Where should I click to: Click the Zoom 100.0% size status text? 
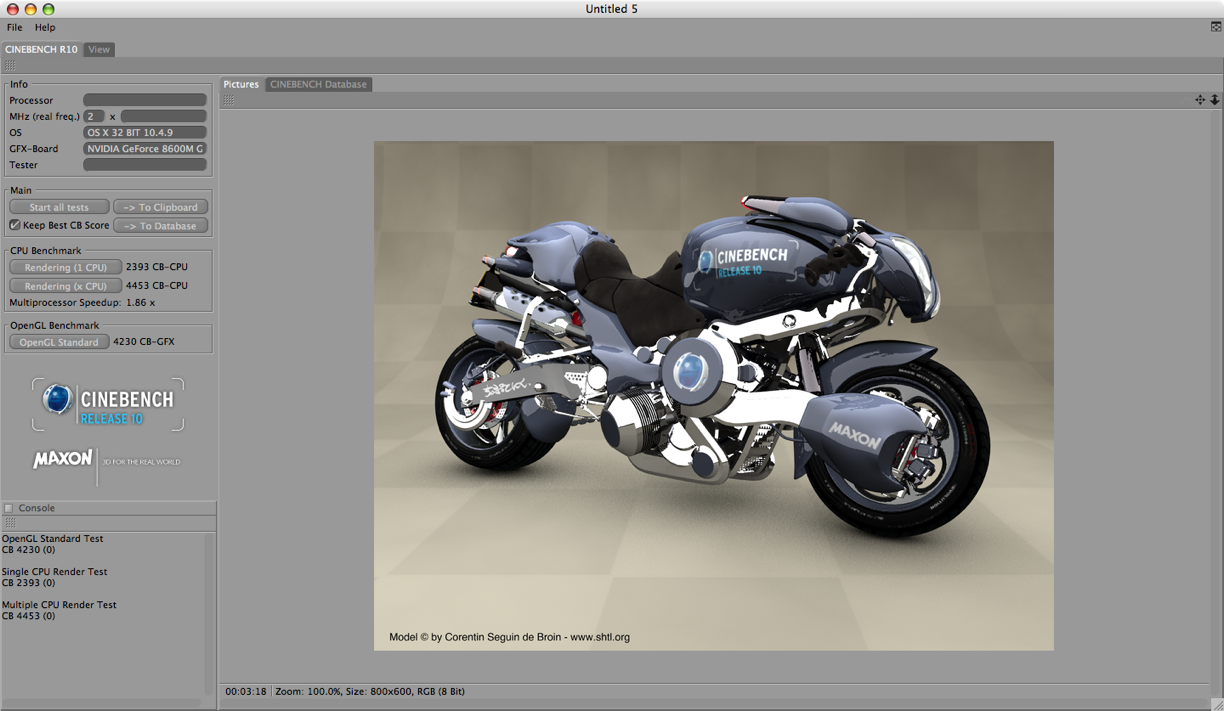tap(370, 691)
